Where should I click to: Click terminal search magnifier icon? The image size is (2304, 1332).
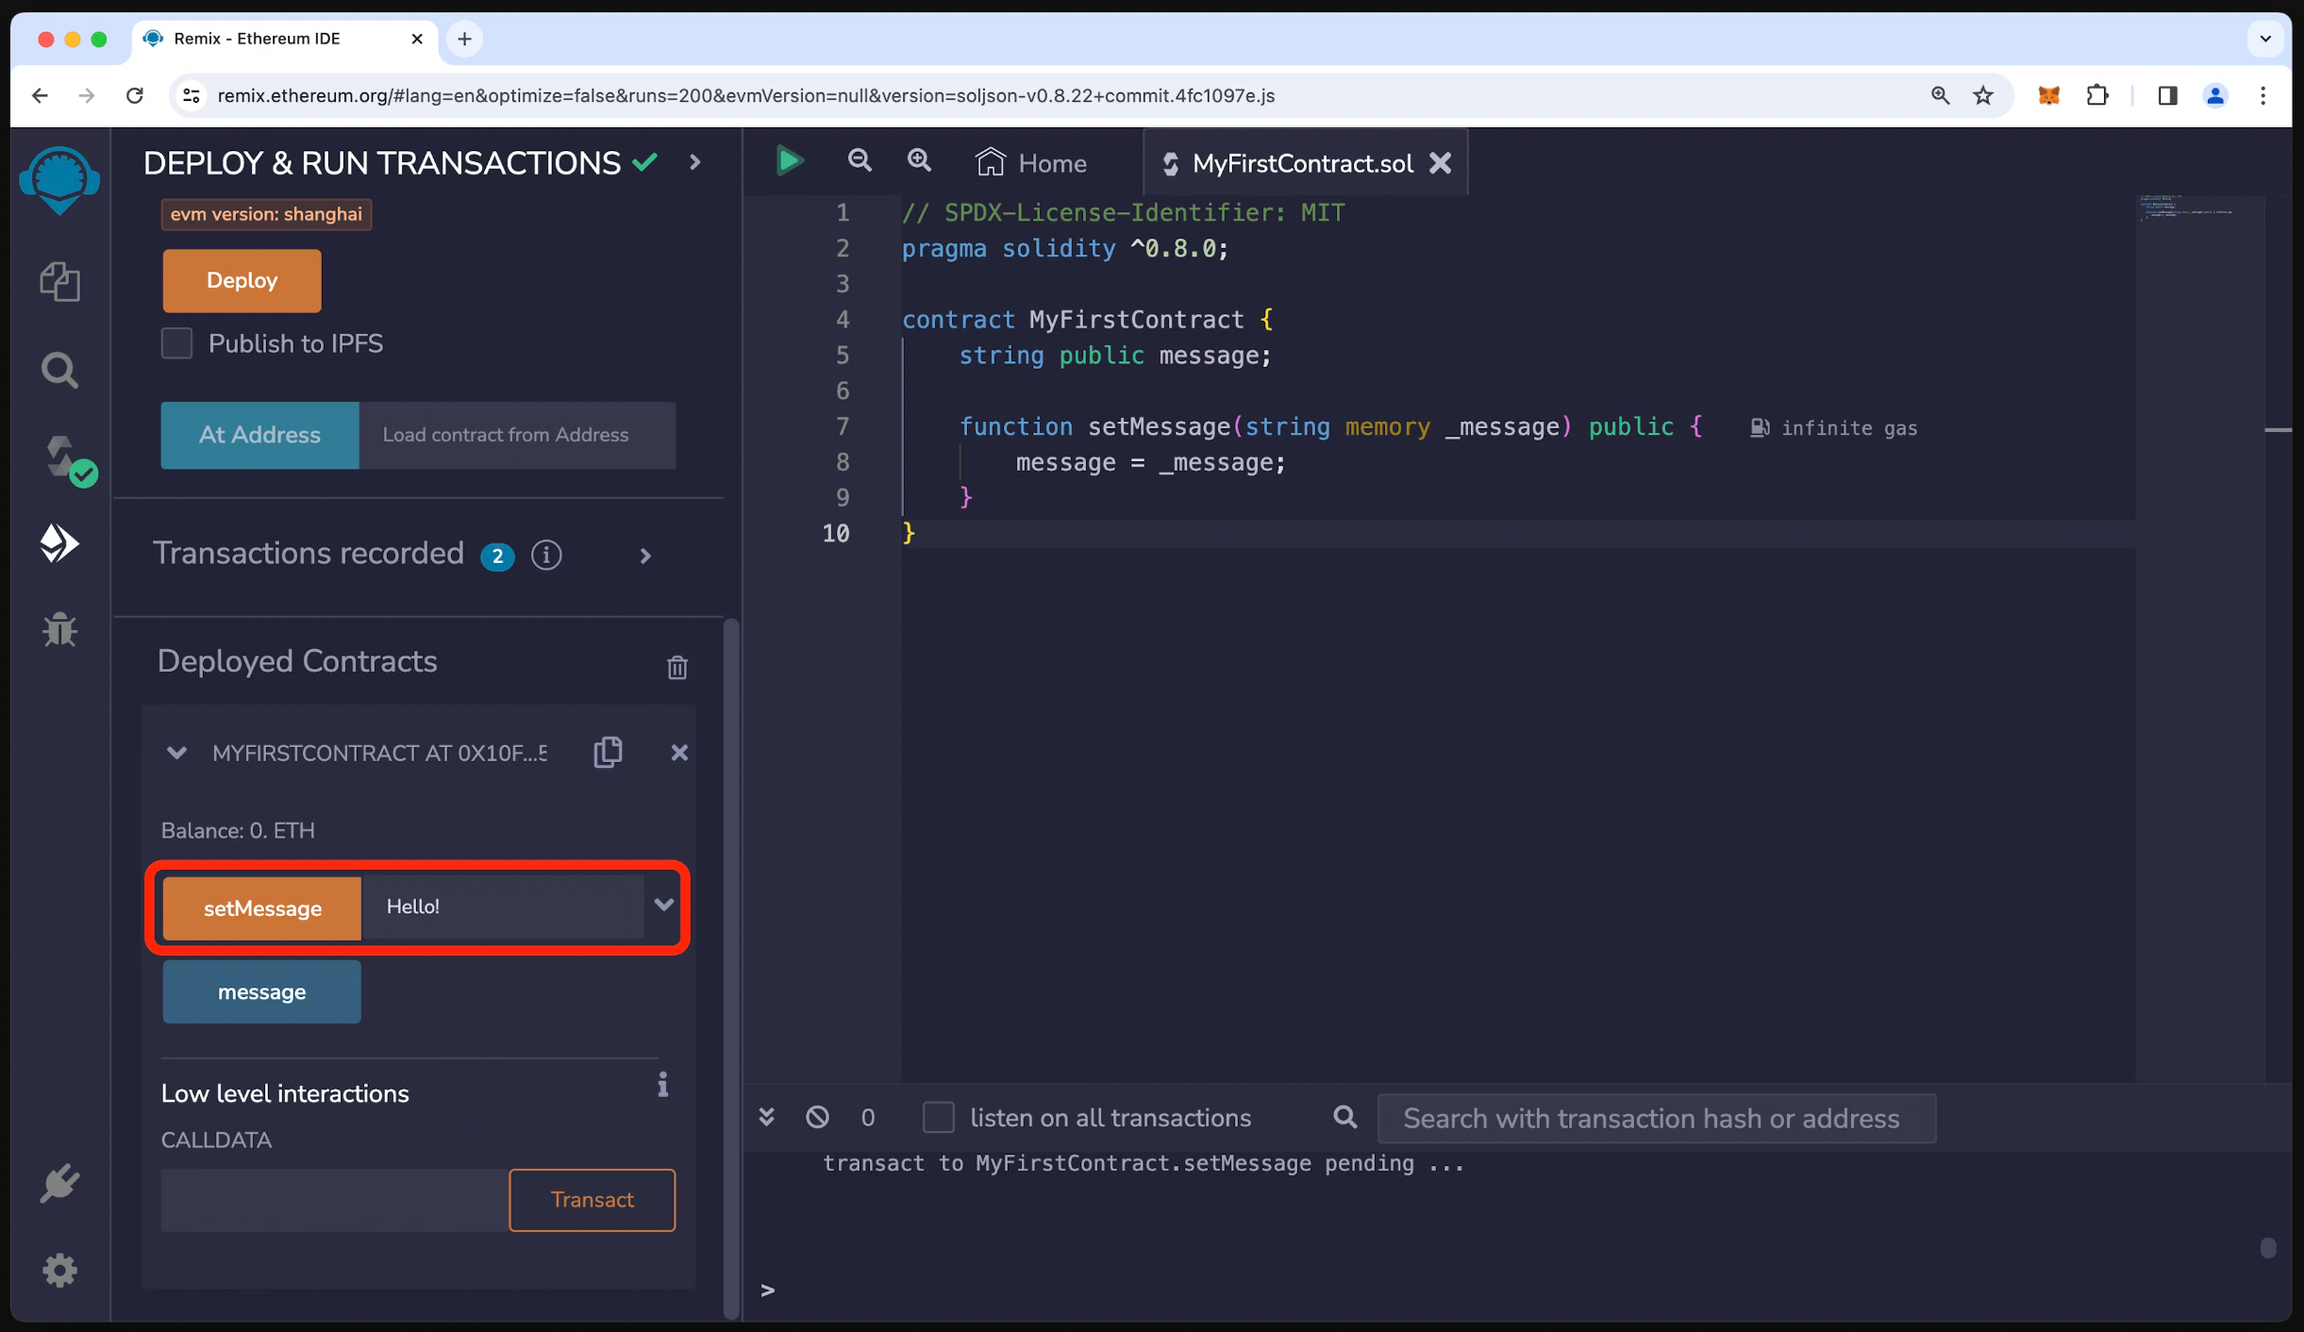tap(1345, 1117)
